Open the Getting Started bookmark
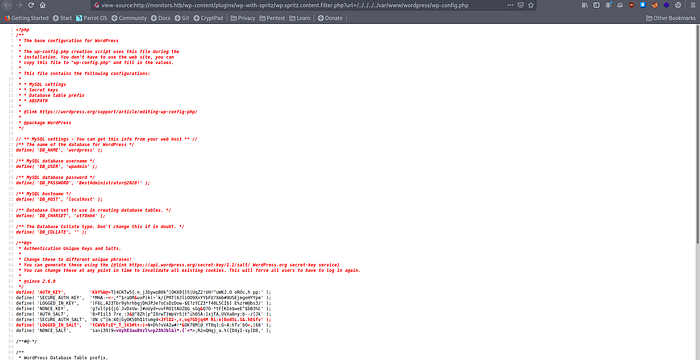Screen dimensions: 700x360 click(x=26, y=18)
